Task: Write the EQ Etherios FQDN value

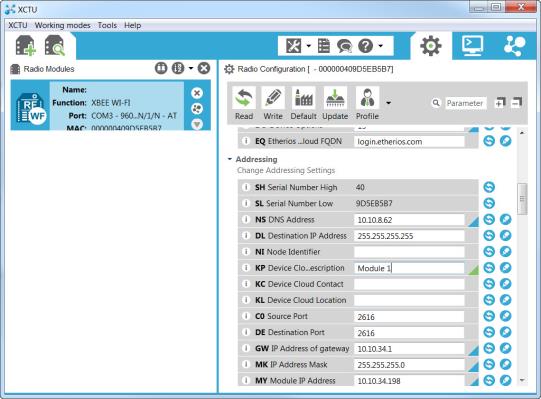Action: (505, 141)
